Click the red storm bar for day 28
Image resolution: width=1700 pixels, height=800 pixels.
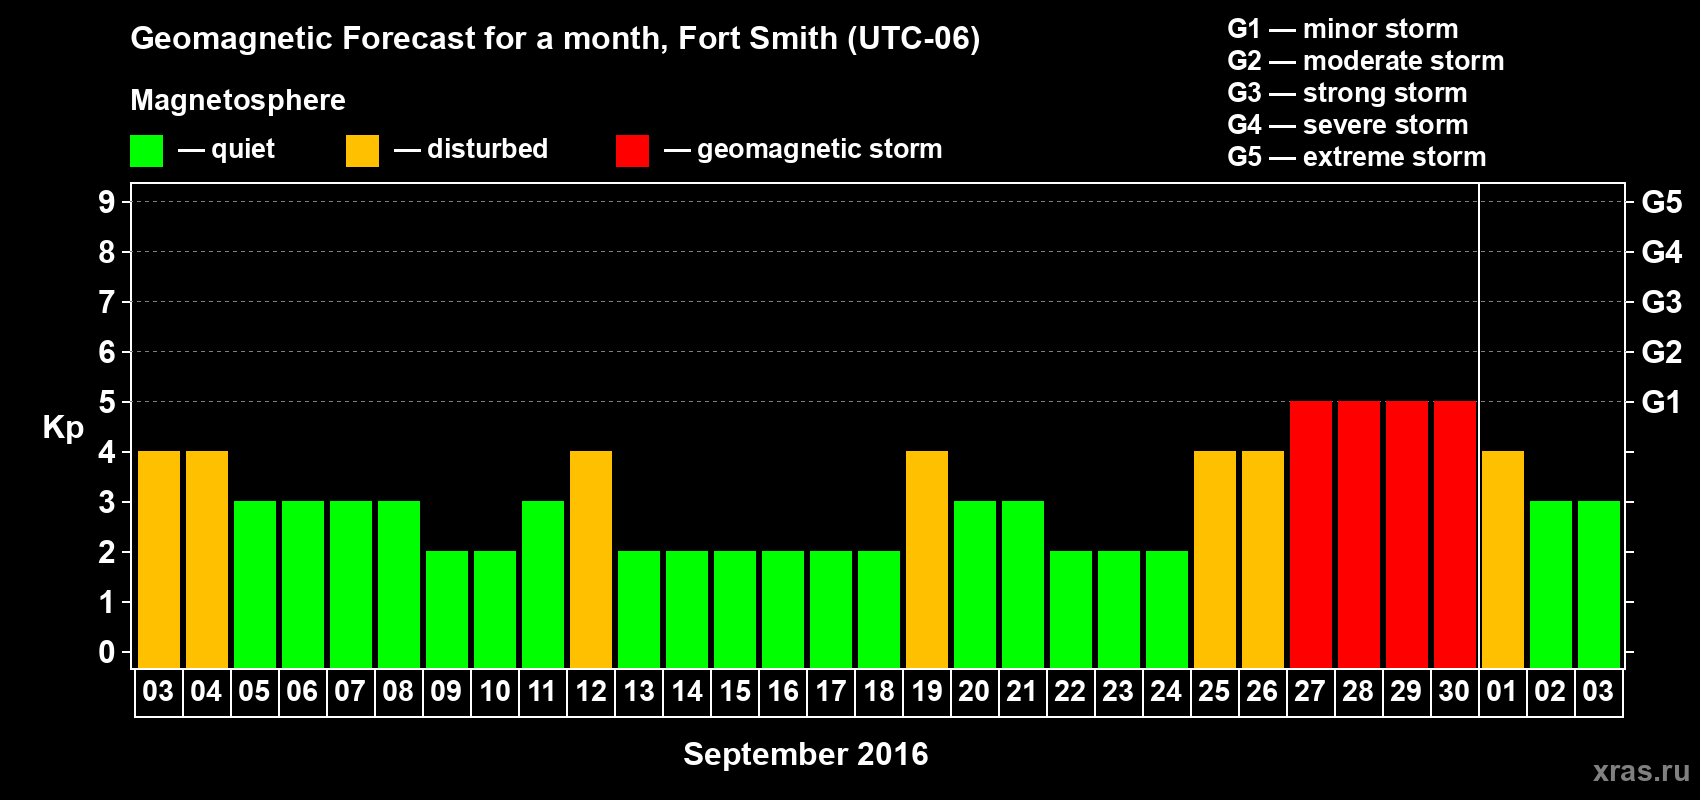pos(1359,535)
